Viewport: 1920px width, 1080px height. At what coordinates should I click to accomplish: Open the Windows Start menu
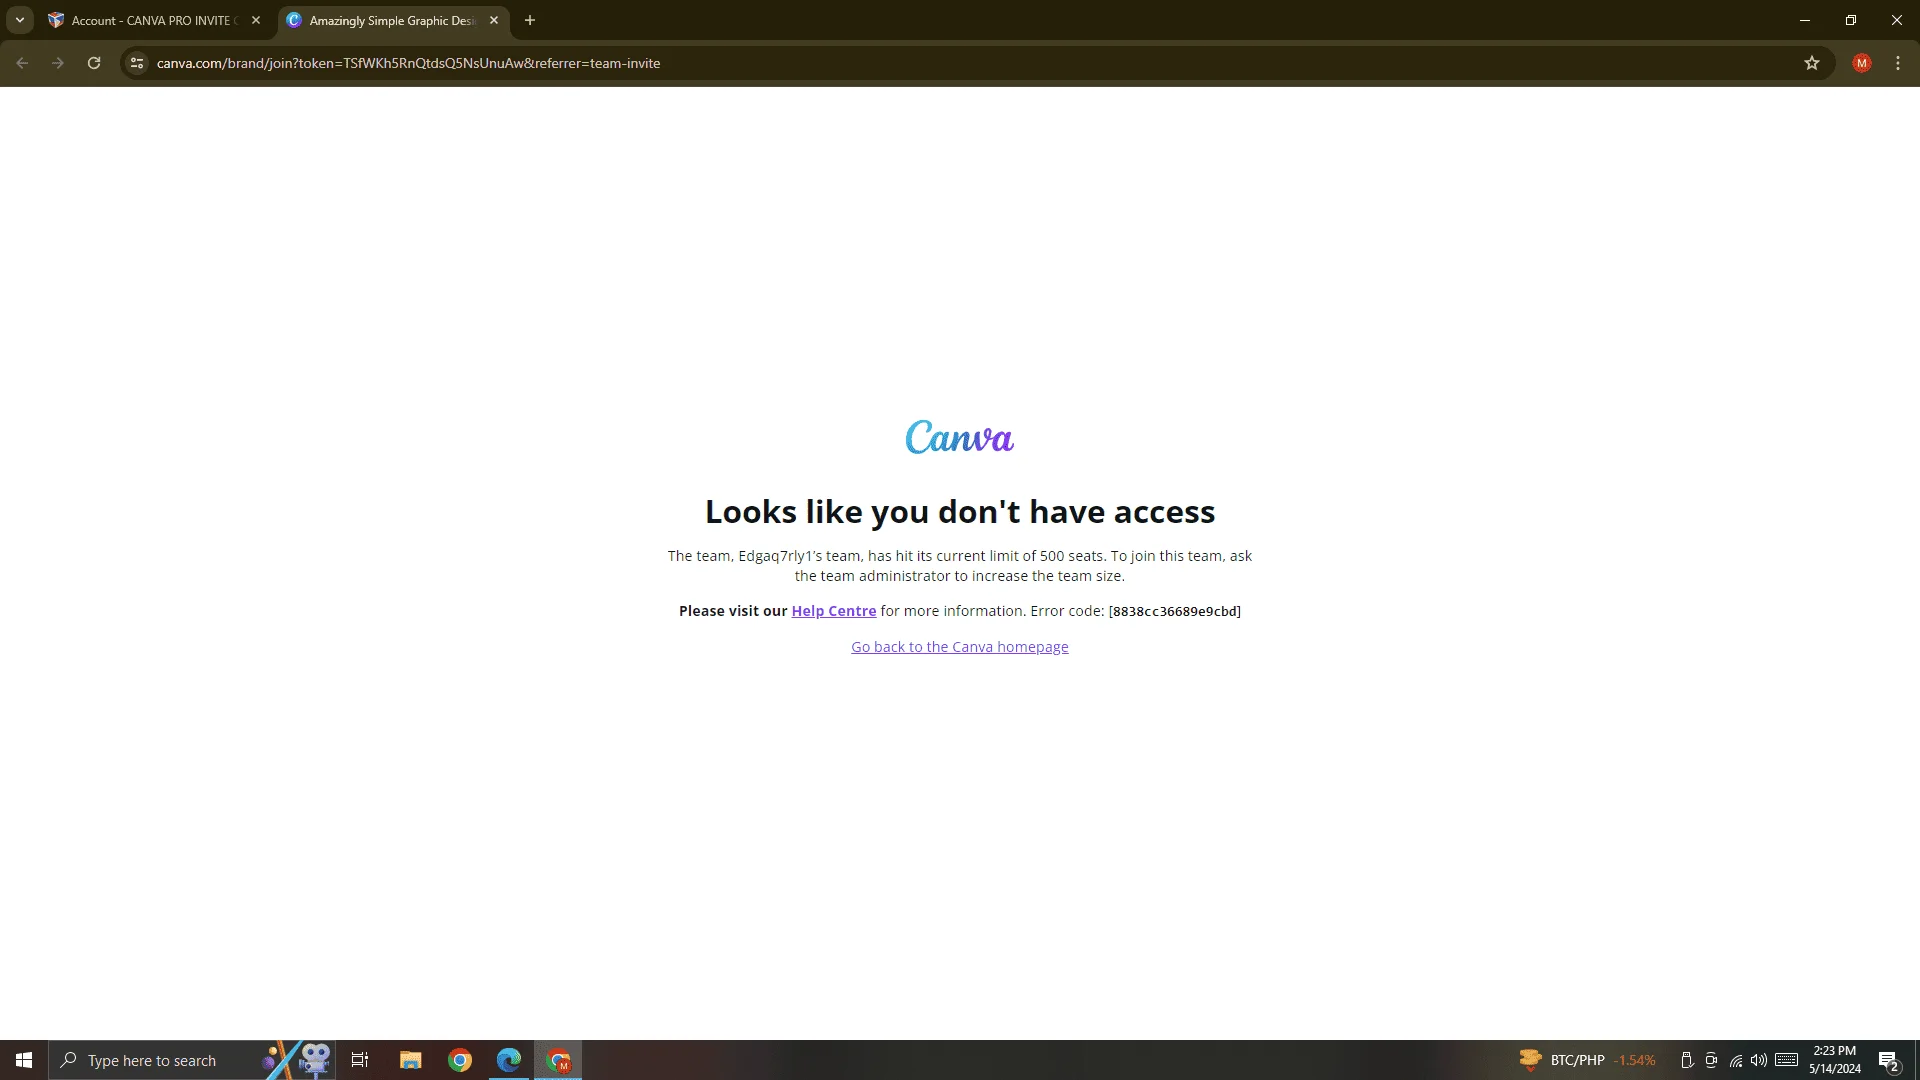pos(24,1060)
